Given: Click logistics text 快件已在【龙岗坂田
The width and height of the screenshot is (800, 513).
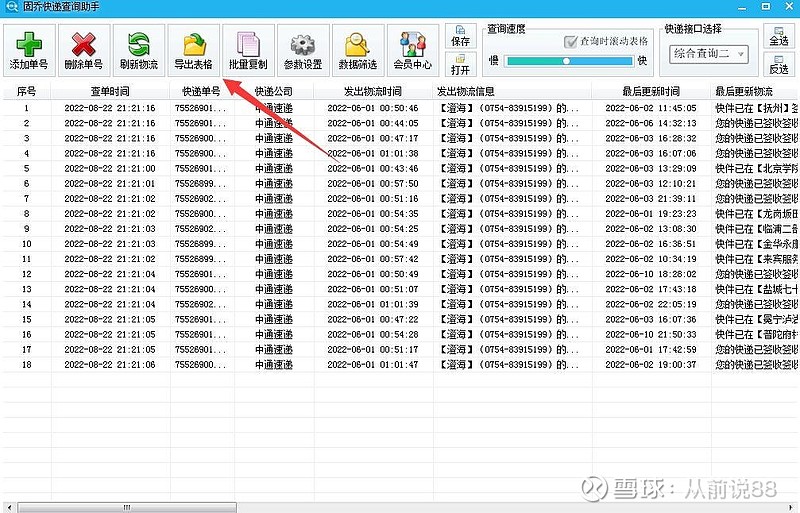Looking at the screenshot, I should 757,214.
